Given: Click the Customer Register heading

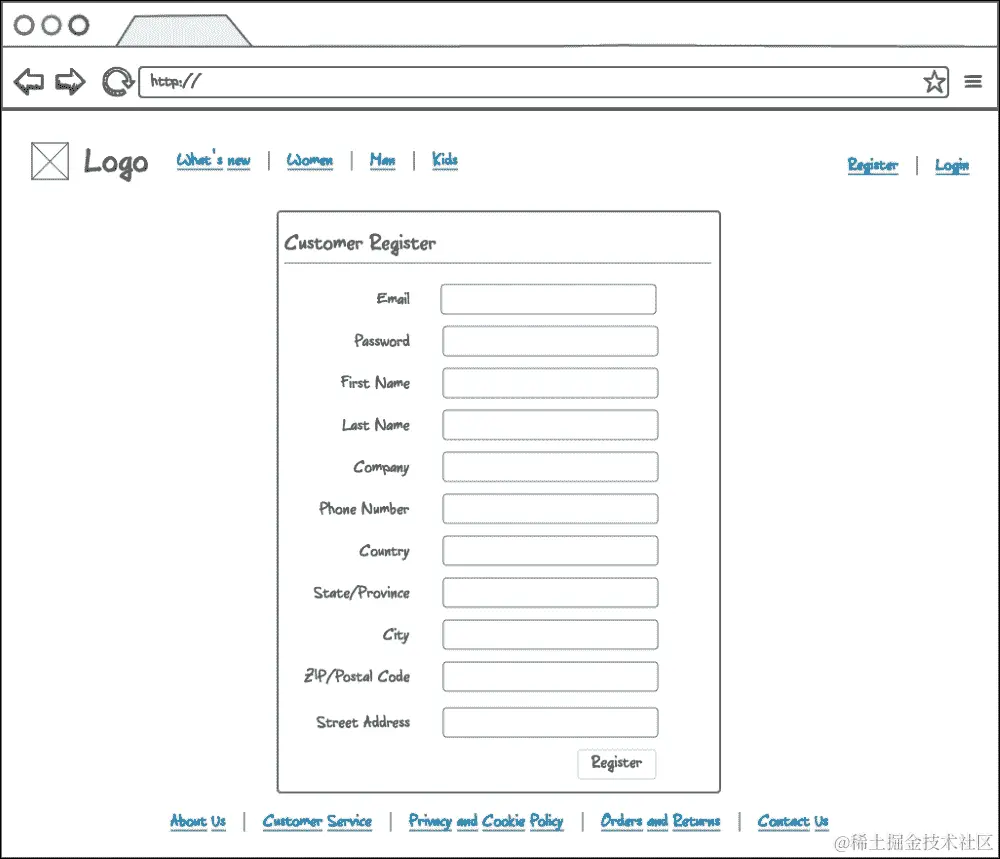Looking at the screenshot, I should pos(360,243).
